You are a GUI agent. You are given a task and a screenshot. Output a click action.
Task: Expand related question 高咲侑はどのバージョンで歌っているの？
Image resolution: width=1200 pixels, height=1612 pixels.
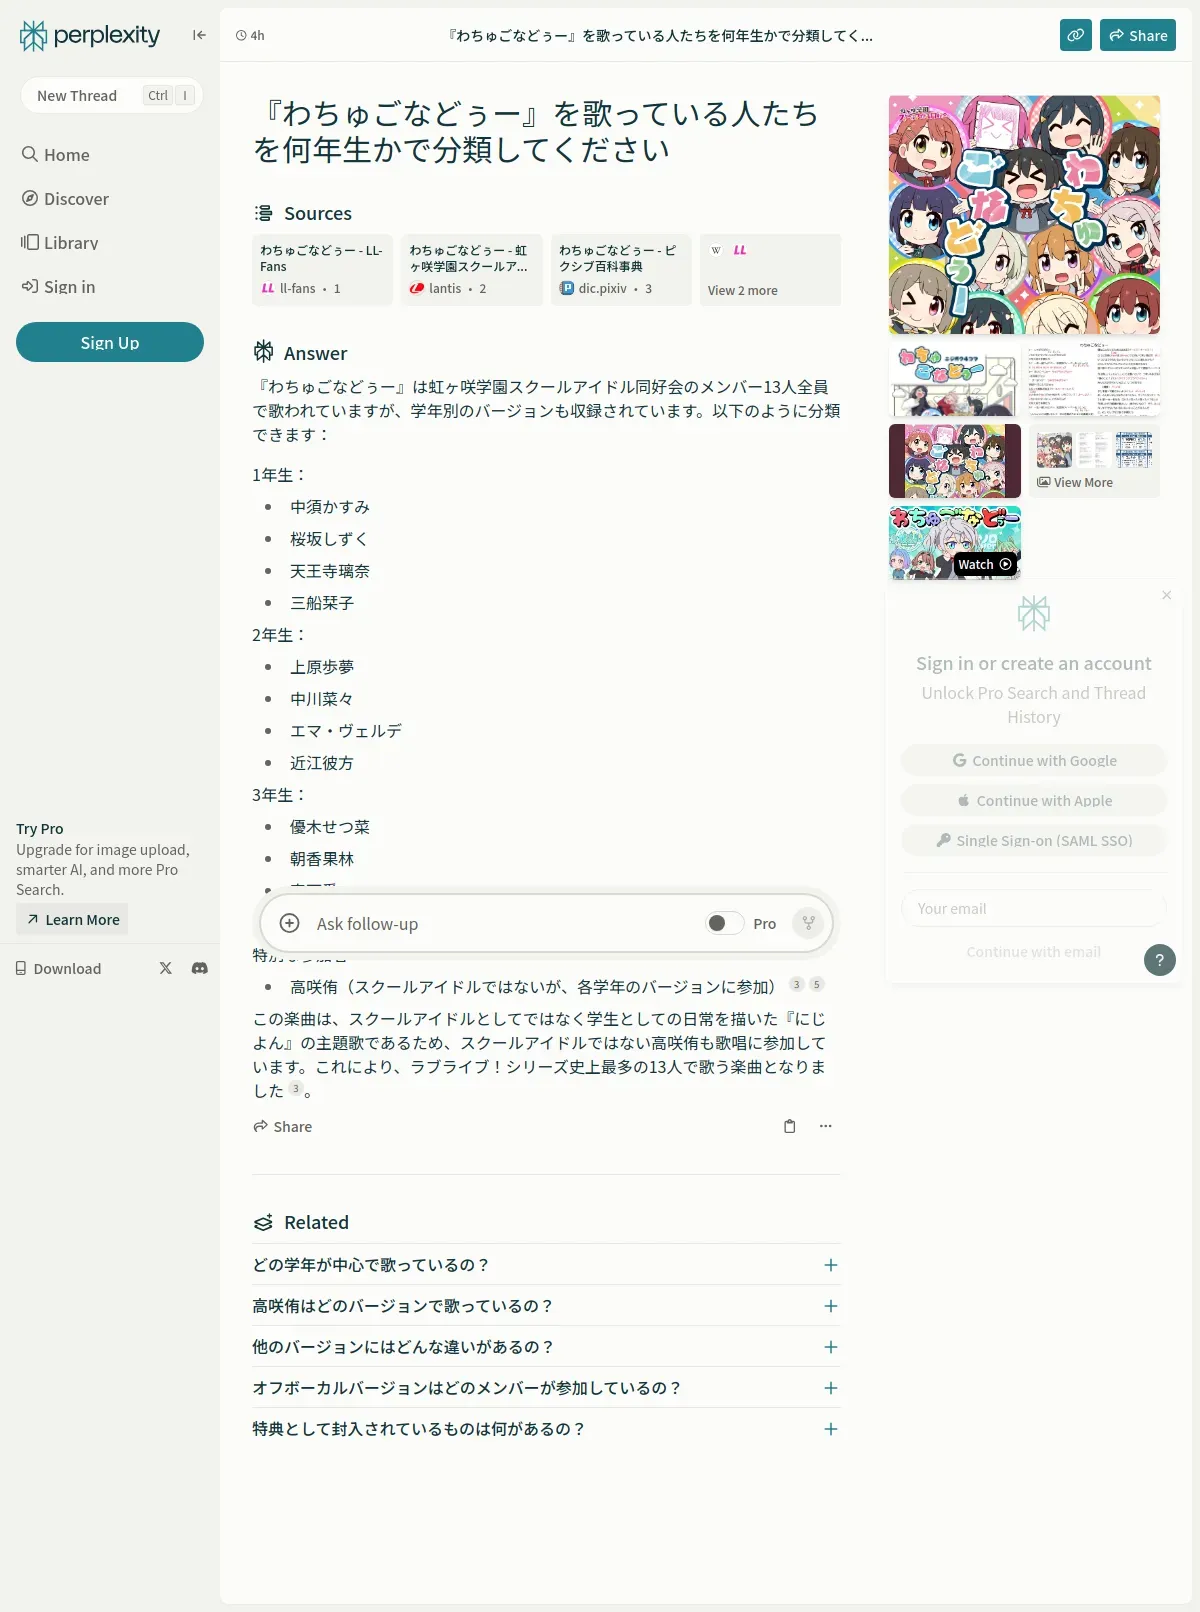point(546,1306)
